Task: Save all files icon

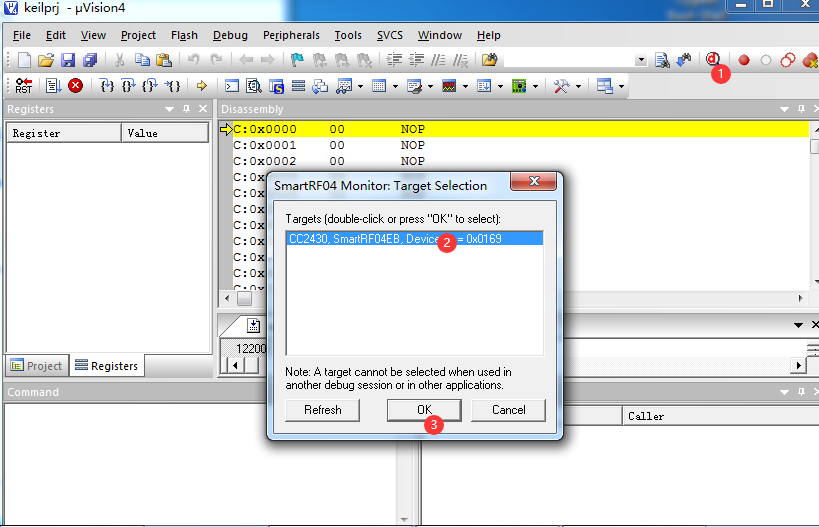Action: (x=90, y=60)
